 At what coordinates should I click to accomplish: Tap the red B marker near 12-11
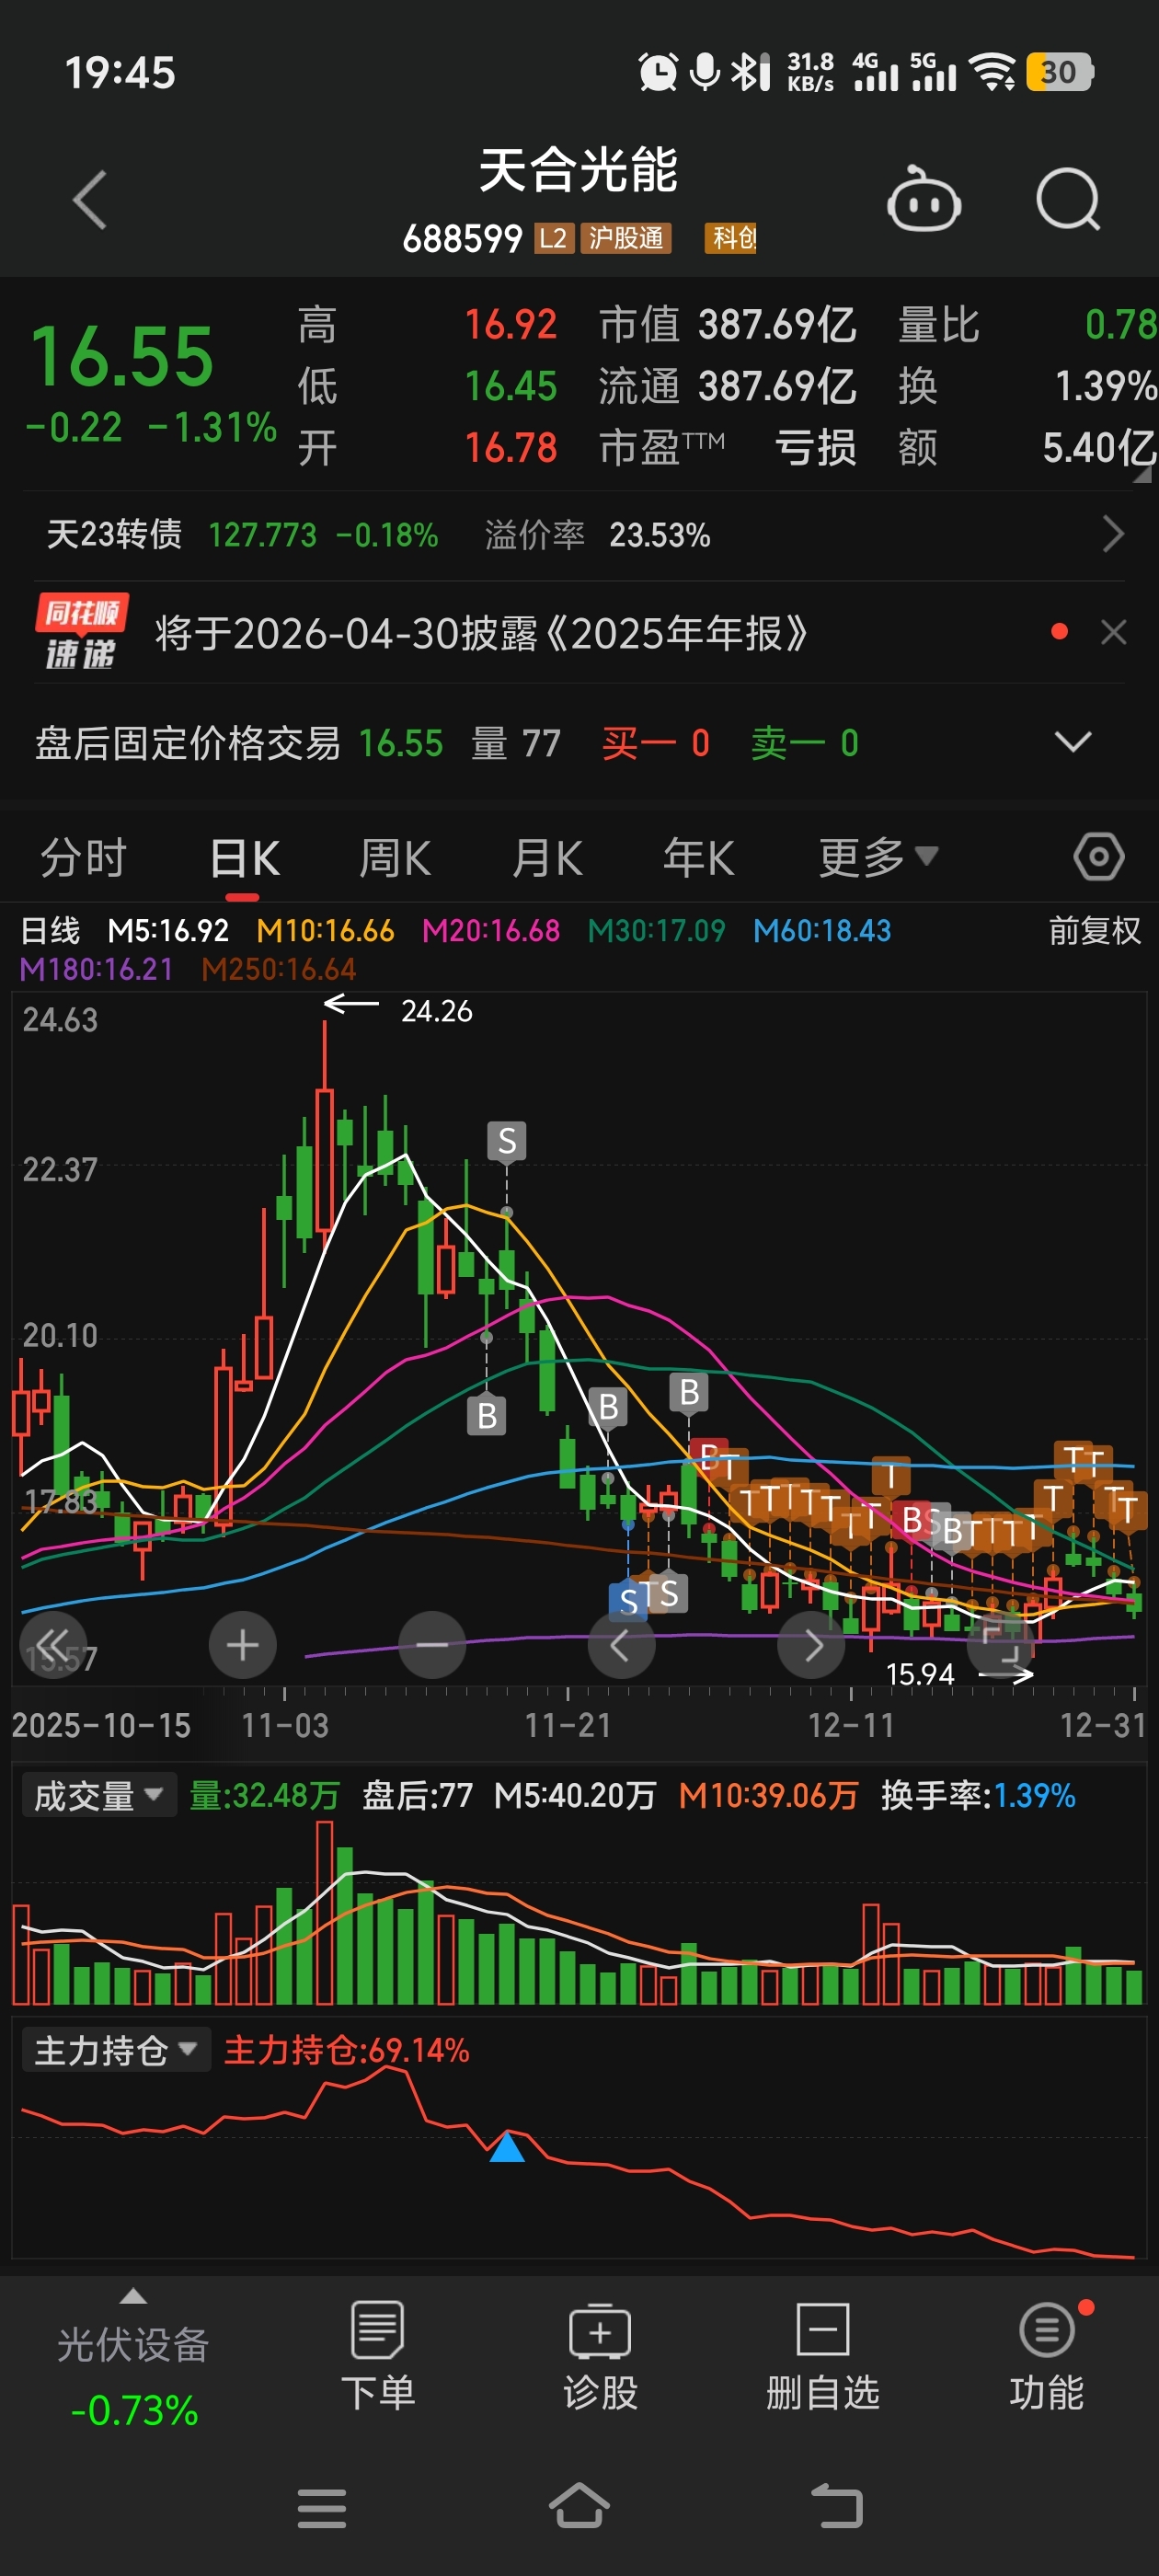click(x=911, y=1520)
